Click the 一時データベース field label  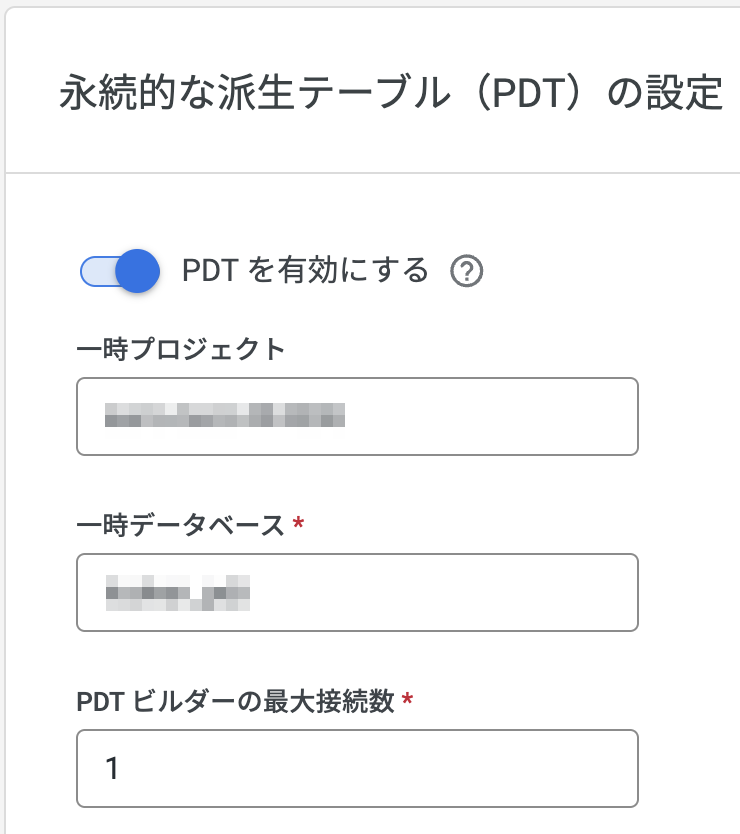click(x=181, y=525)
